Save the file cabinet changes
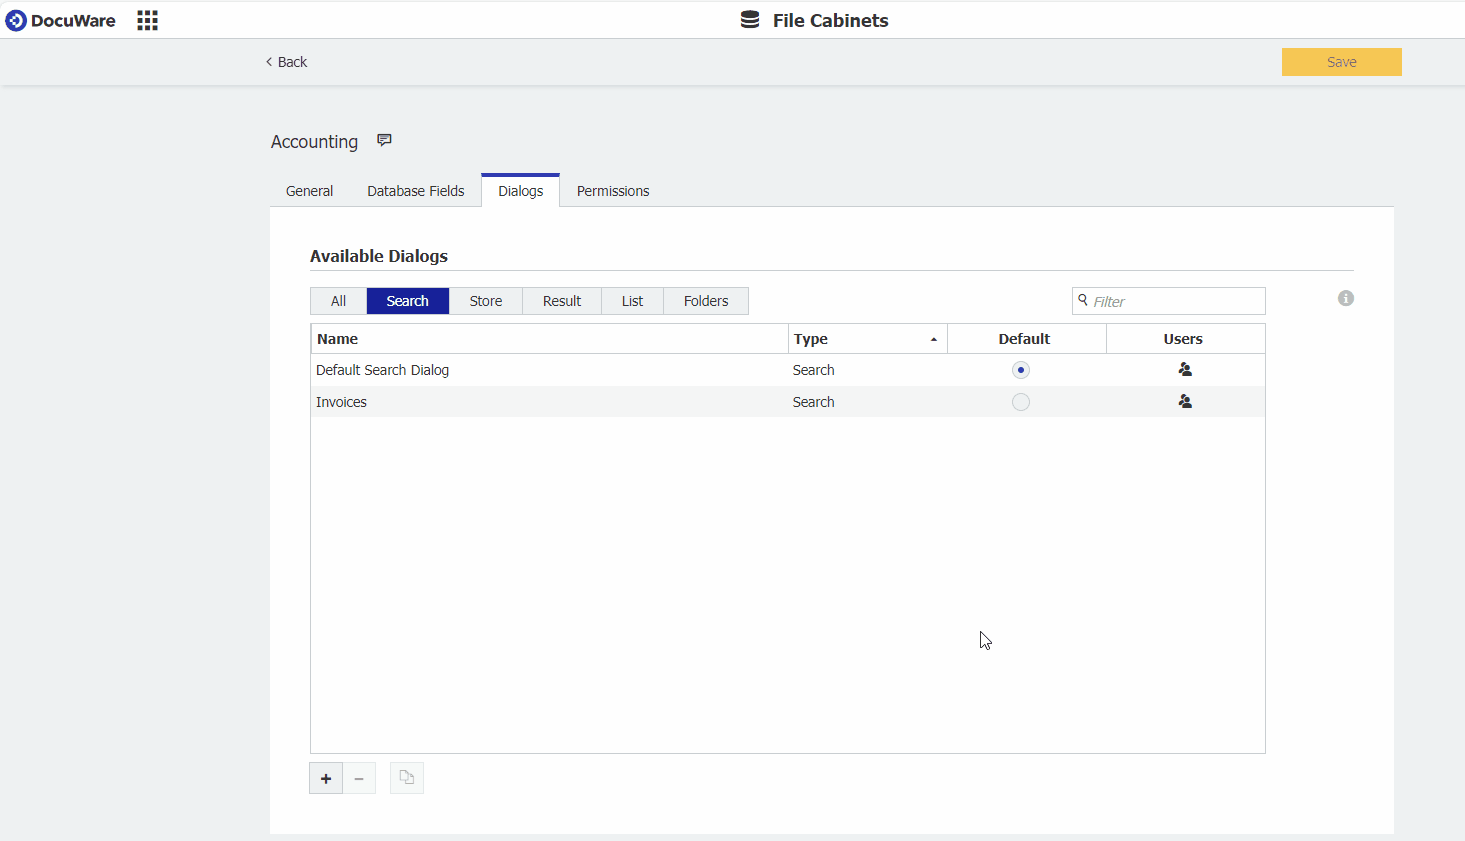The image size is (1465, 841). (1341, 61)
